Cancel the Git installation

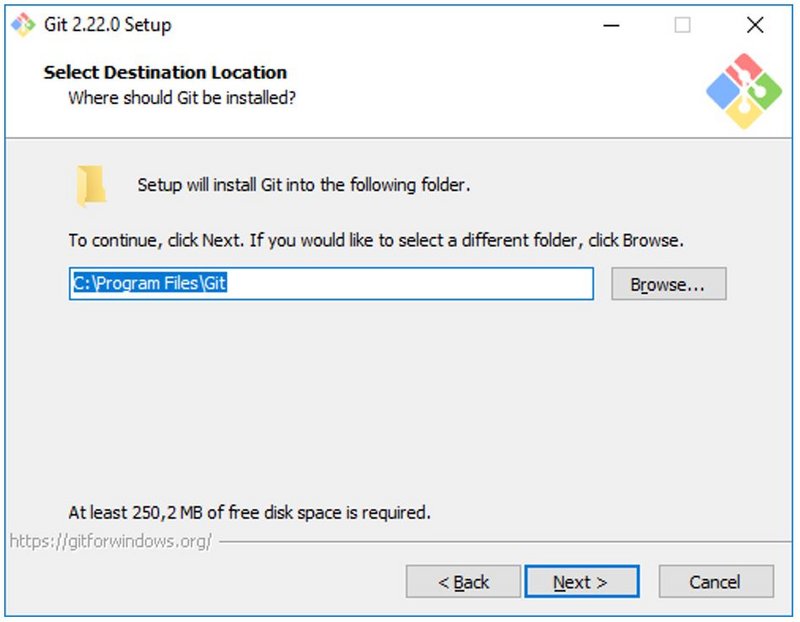point(715,581)
